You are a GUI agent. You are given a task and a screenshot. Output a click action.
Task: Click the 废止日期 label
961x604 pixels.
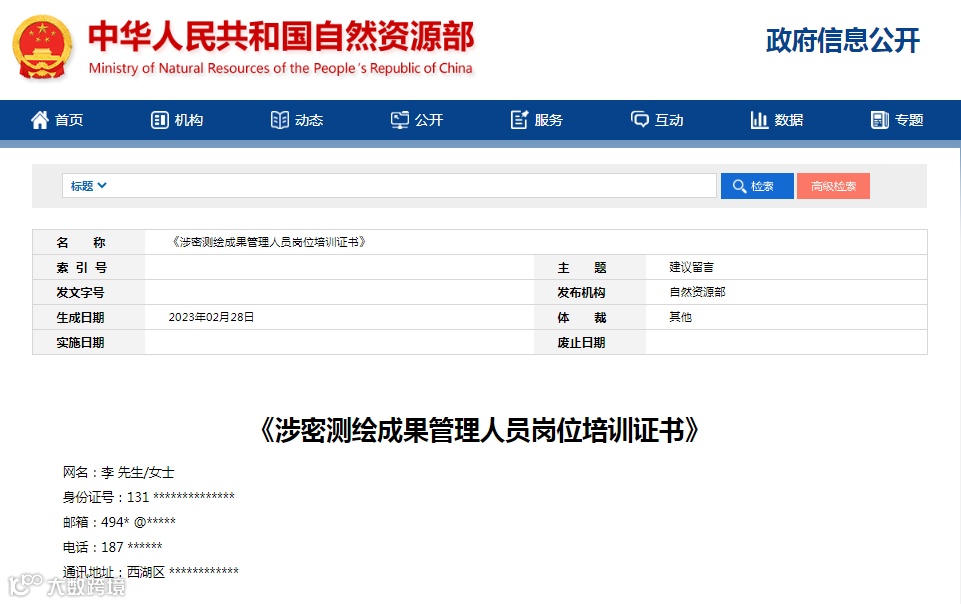click(581, 343)
